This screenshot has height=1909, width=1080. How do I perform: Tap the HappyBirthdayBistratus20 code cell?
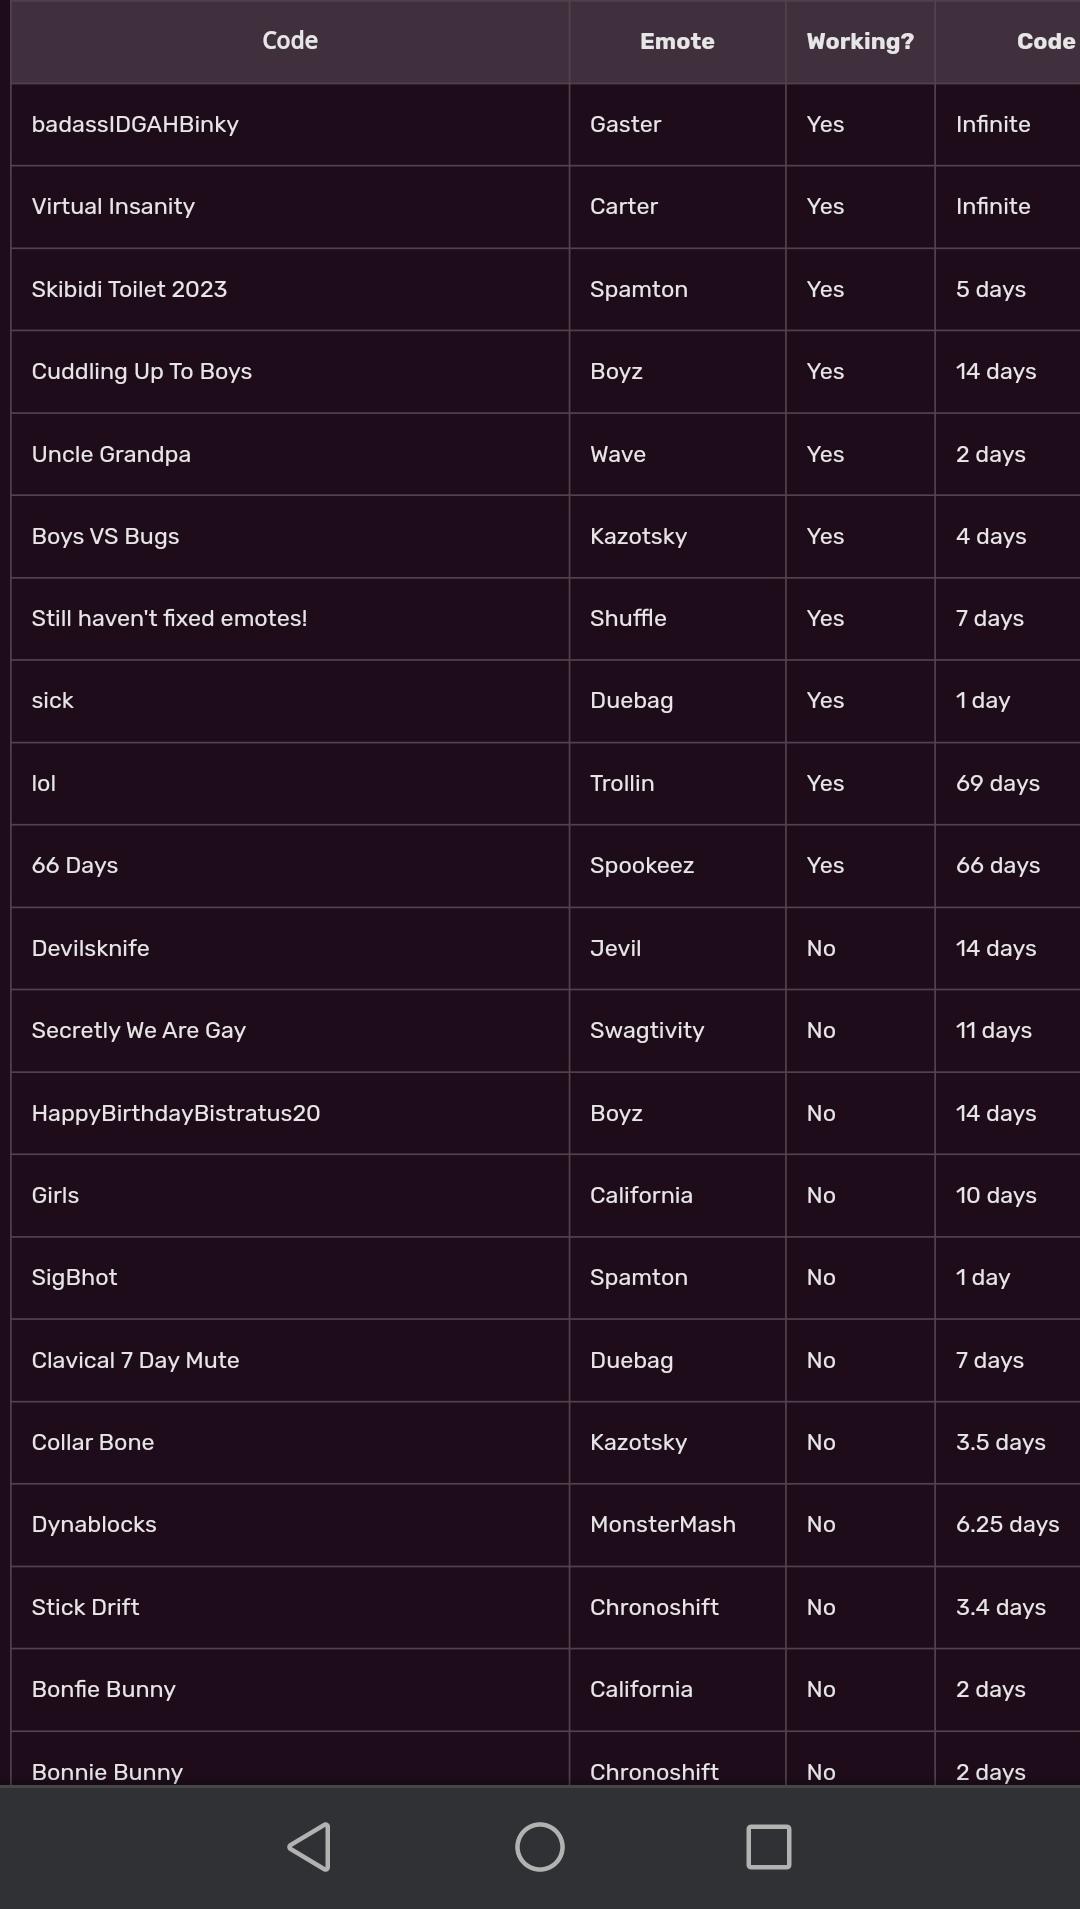click(176, 1113)
